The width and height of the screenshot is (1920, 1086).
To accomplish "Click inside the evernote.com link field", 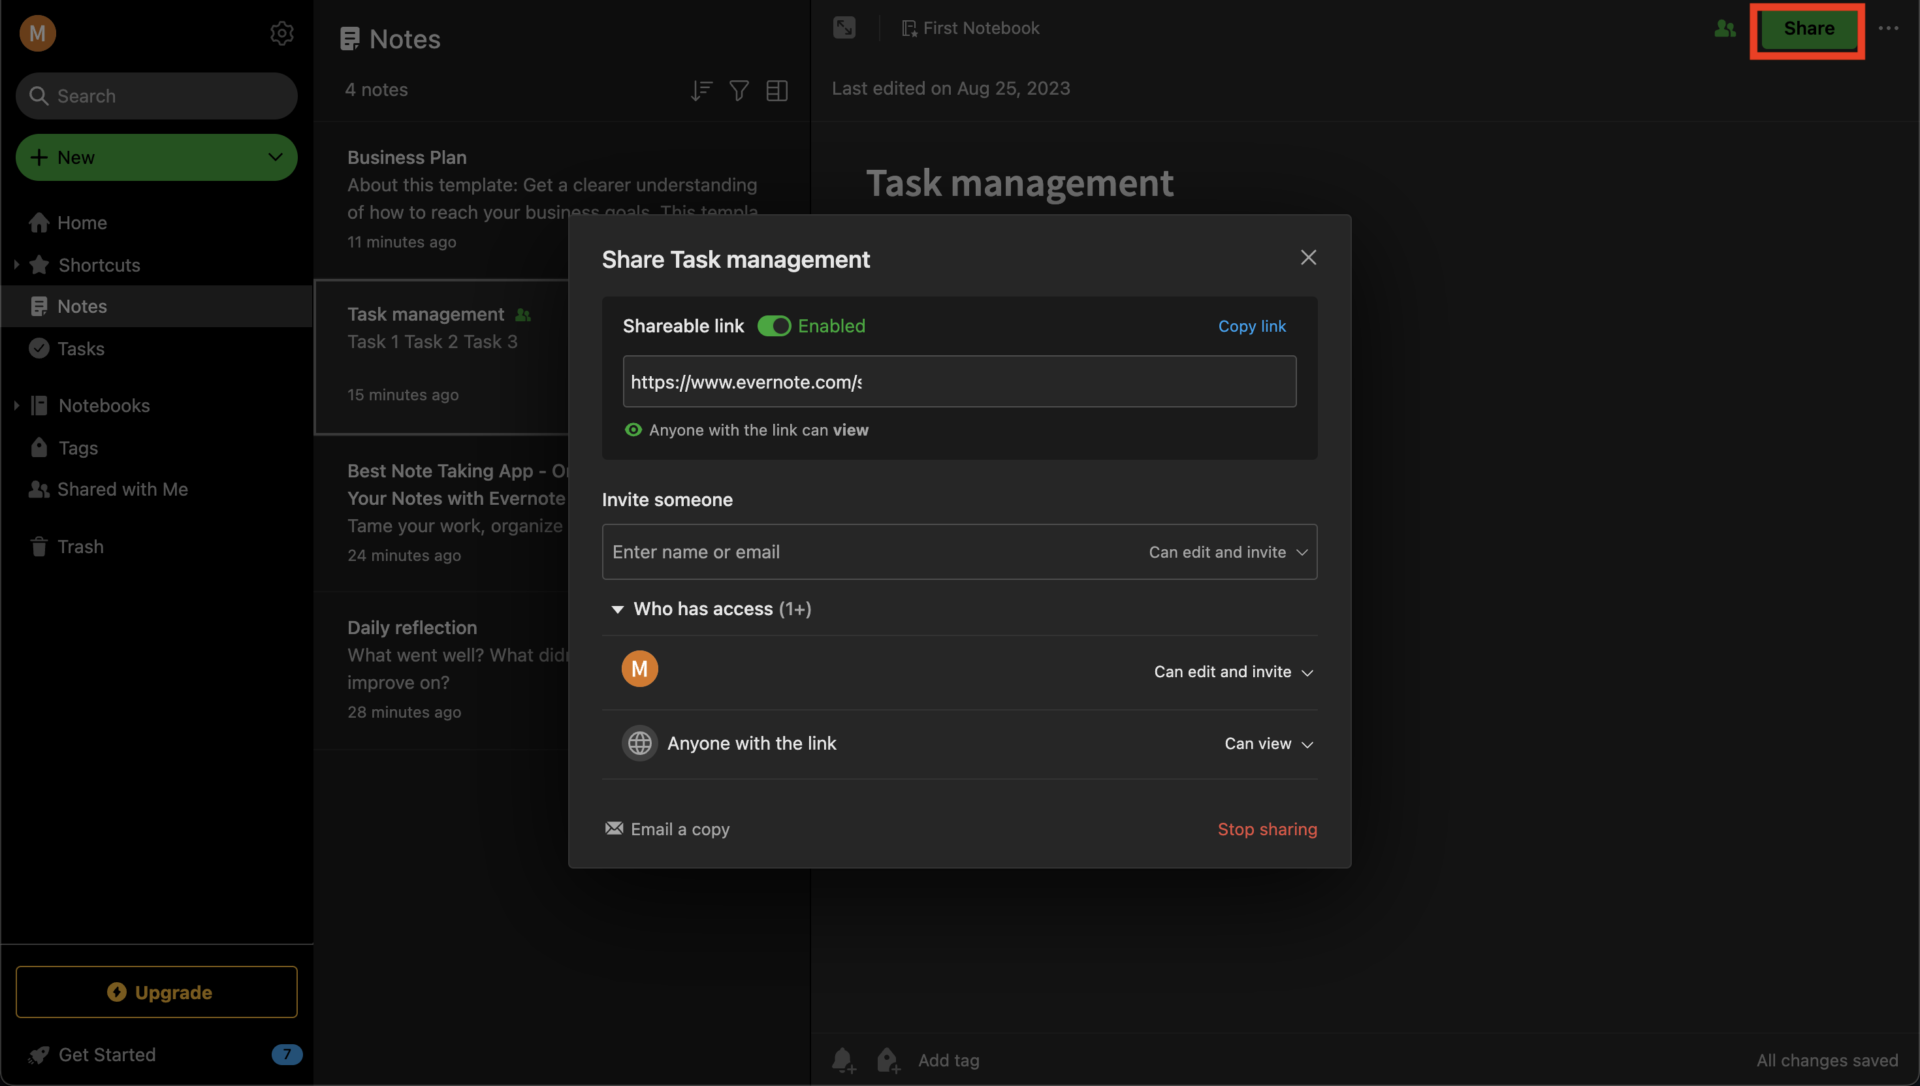I will click(959, 381).
